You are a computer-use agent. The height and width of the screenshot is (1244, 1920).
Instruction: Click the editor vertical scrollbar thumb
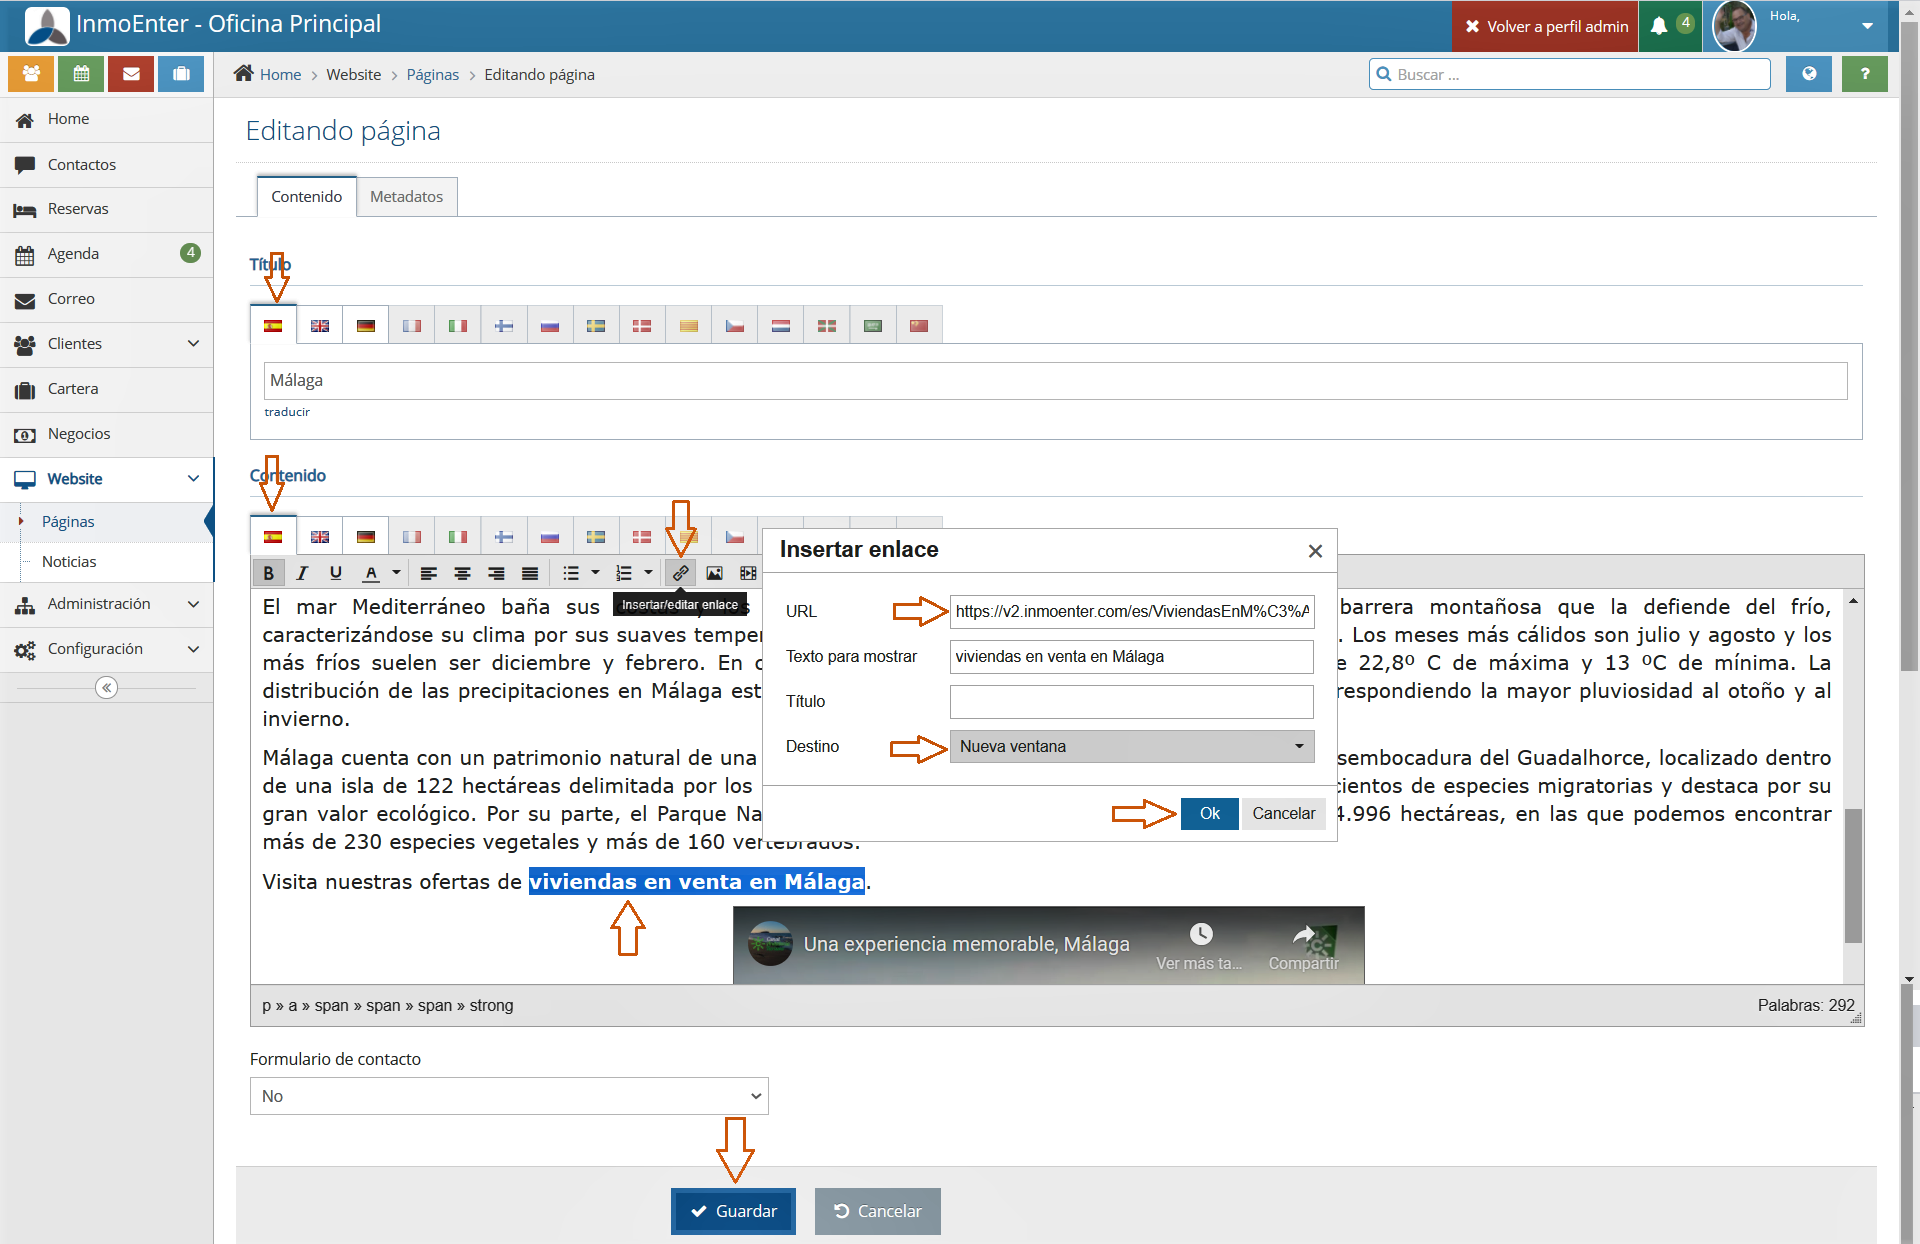[1853, 875]
